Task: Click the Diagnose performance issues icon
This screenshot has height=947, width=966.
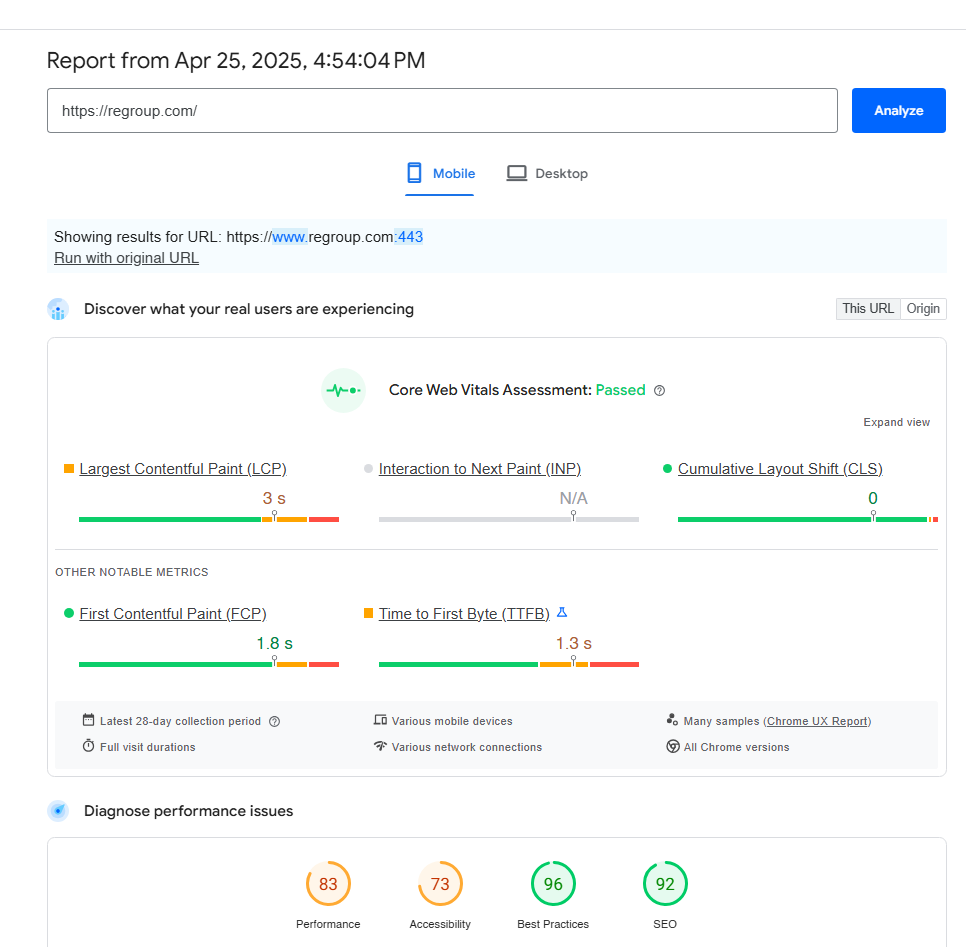Action: click(58, 811)
